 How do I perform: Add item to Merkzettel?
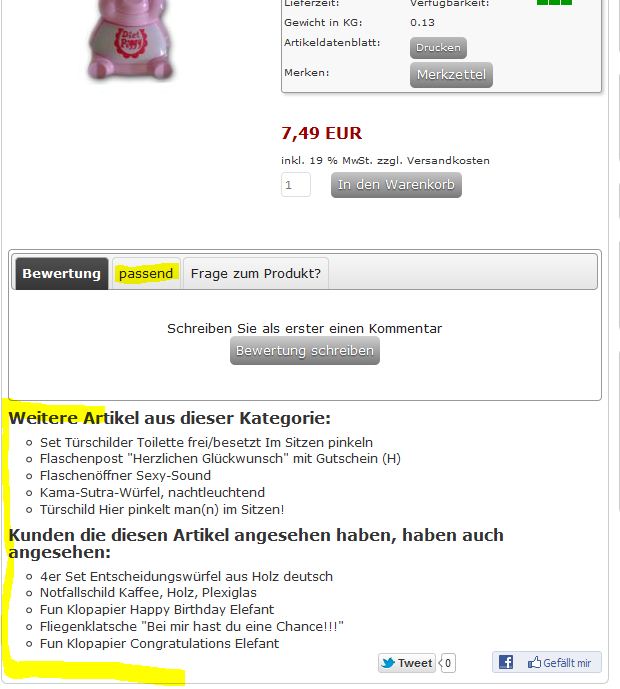coord(451,75)
